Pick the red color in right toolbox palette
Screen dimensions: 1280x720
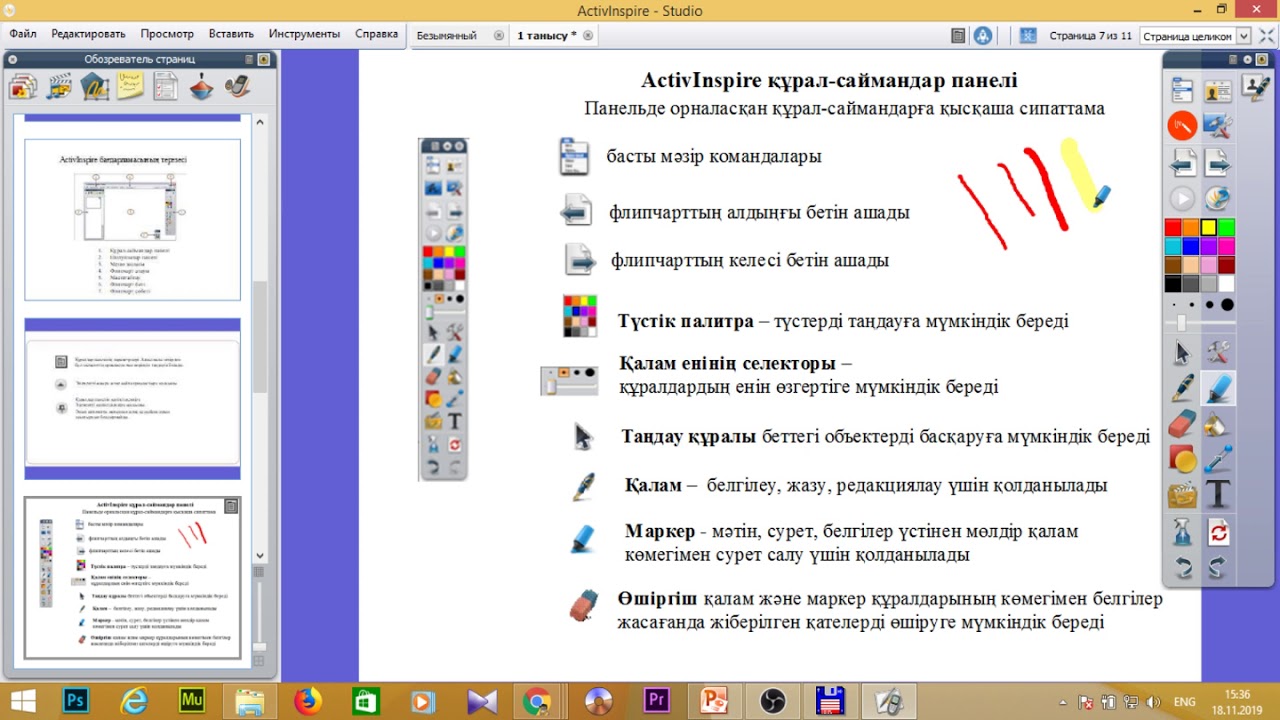coord(1173,227)
